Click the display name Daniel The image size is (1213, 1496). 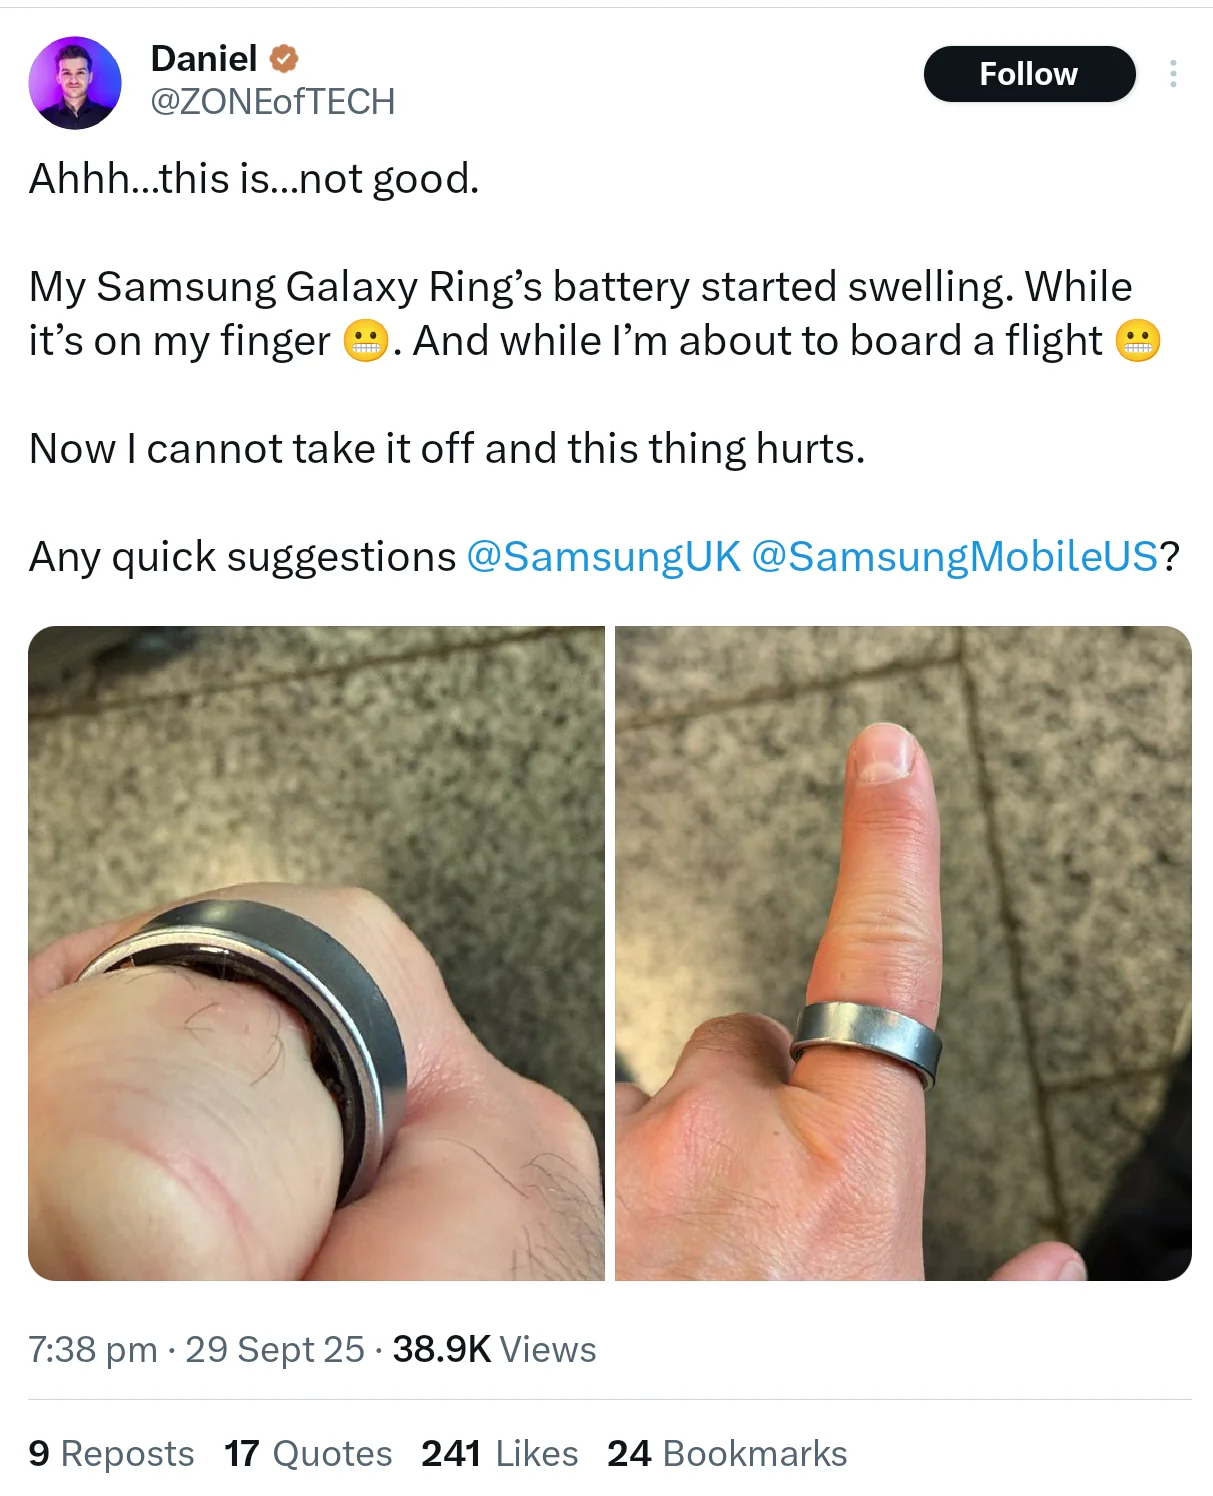tap(204, 59)
